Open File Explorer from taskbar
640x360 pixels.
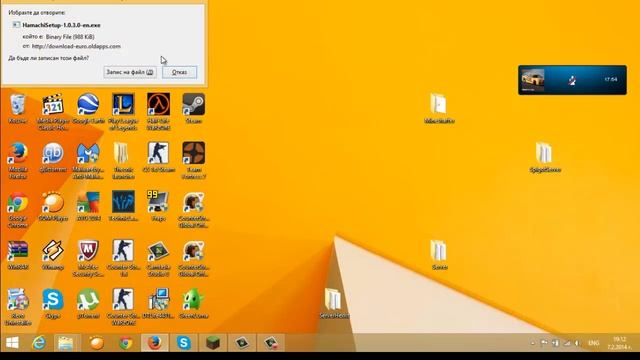(66, 343)
